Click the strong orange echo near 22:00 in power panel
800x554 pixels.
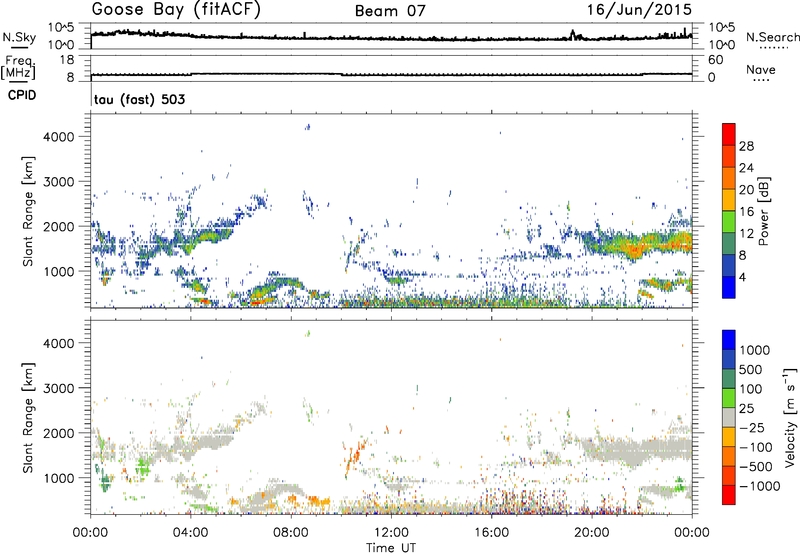636,249
